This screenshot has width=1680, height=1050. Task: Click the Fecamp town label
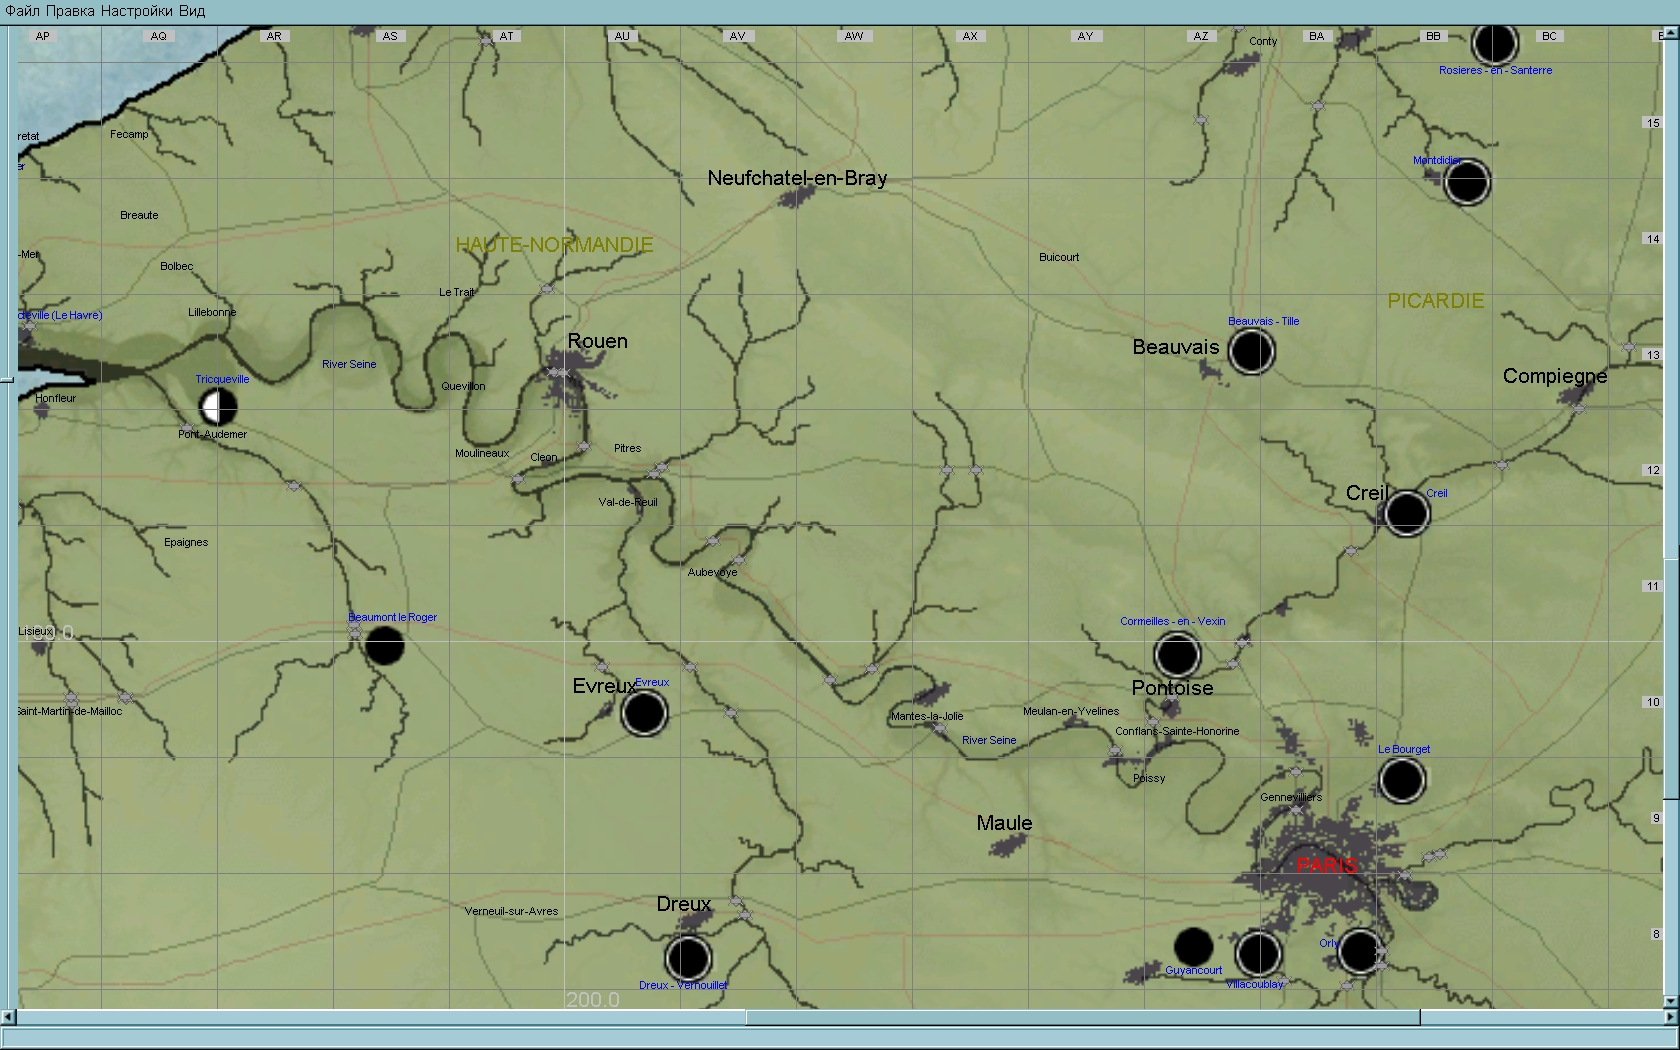coord(129,134)
